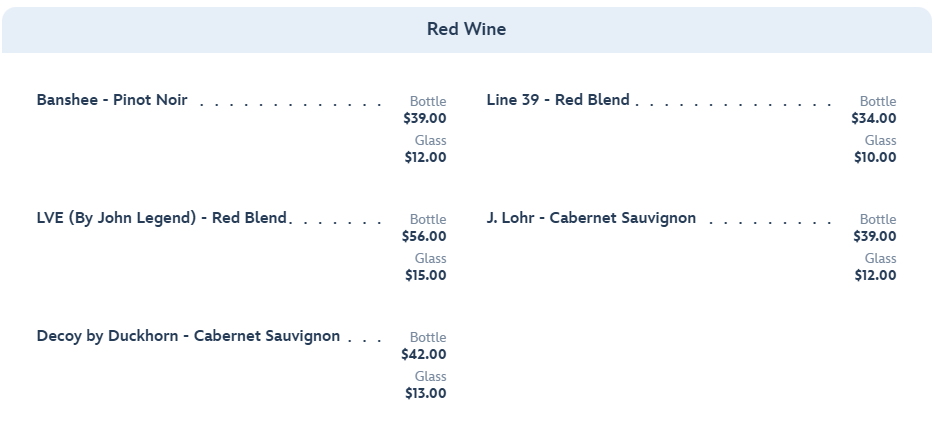934x421 pixels.
Task: Pick the Line 39 $34.00 bottle price
Action: coord(875,118)
